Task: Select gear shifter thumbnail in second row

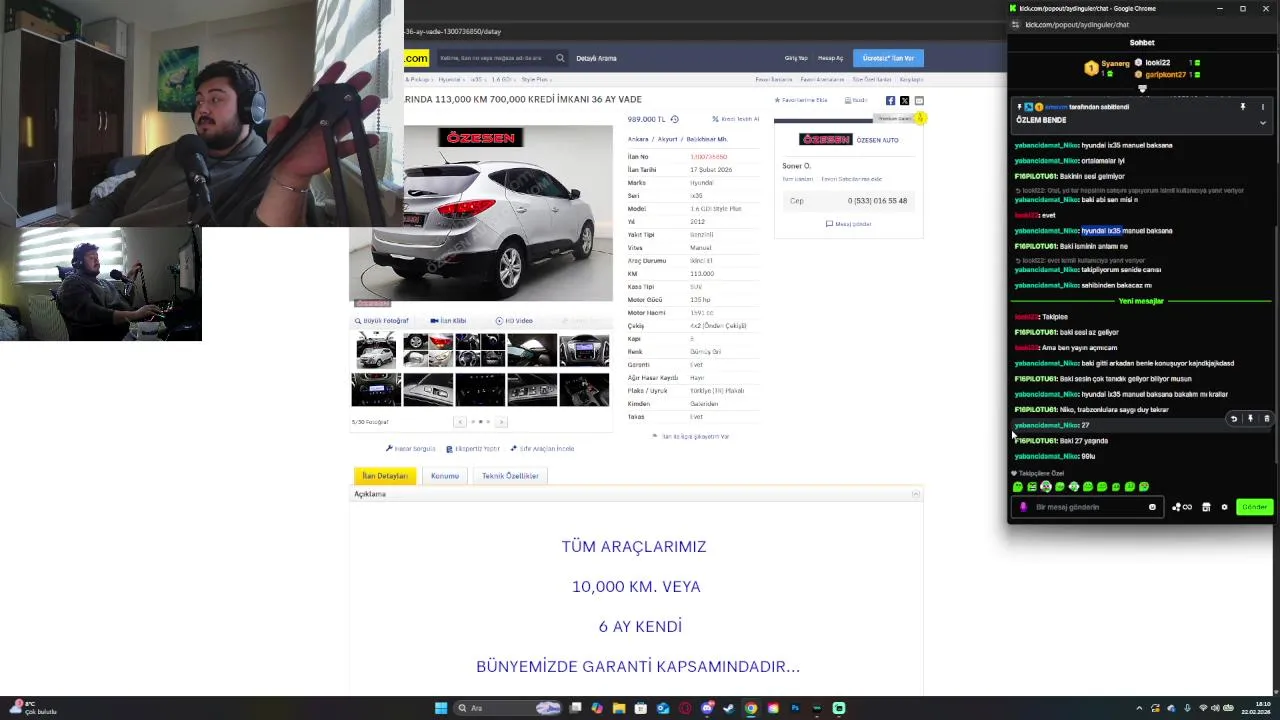Action: tap(584, 389)
